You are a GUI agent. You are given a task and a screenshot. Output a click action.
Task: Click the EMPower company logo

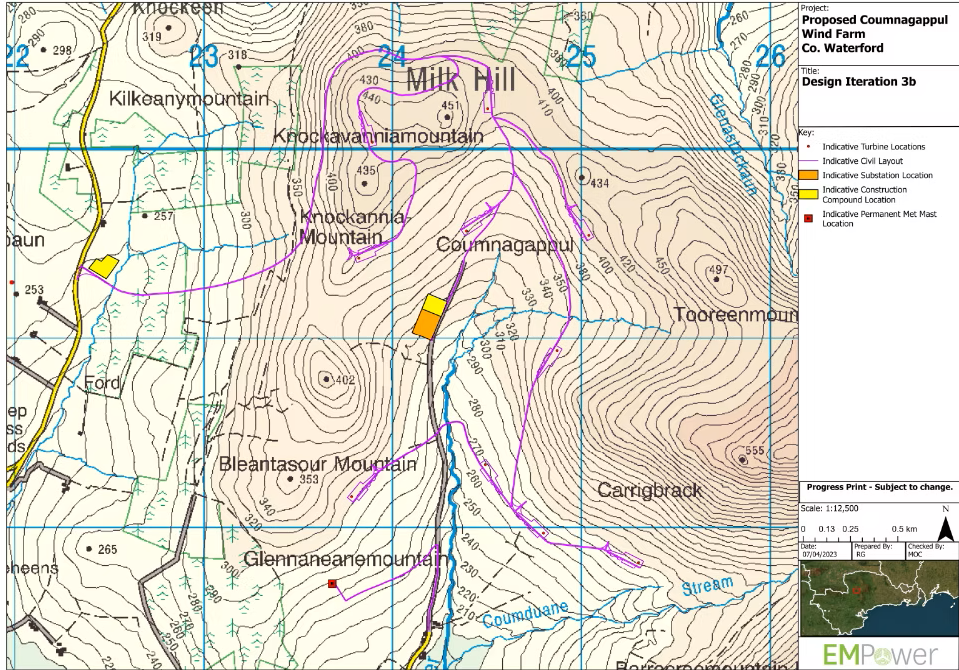880,652
